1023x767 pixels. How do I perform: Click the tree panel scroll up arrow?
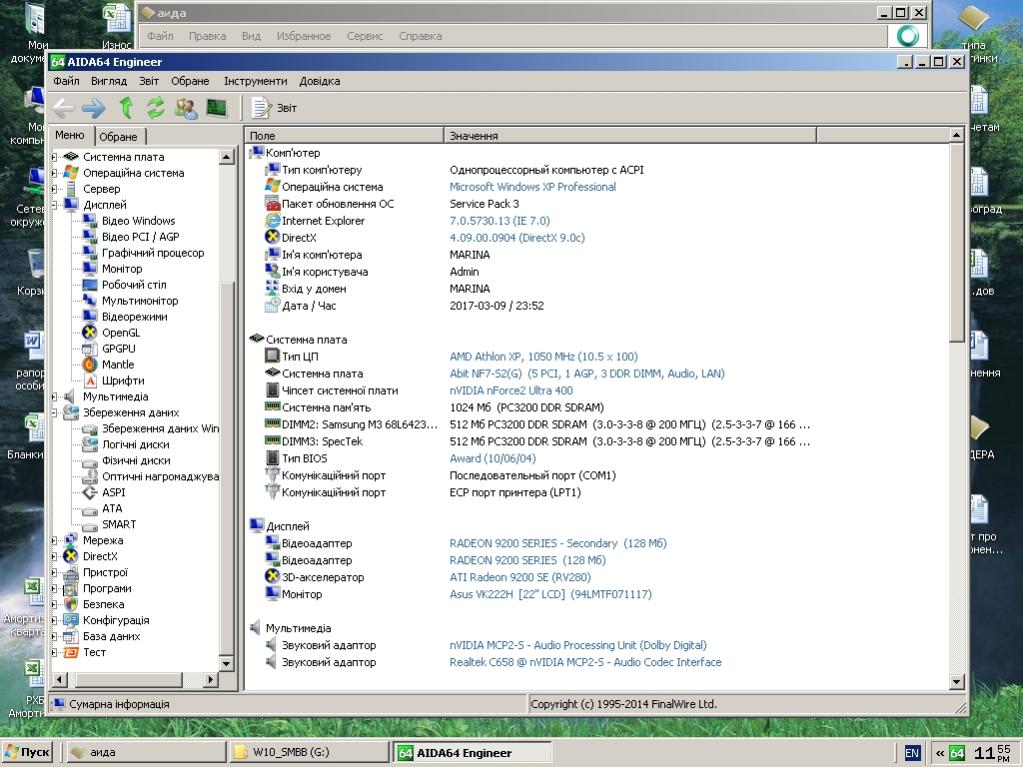pyautogui.click(x=226, y=157)
